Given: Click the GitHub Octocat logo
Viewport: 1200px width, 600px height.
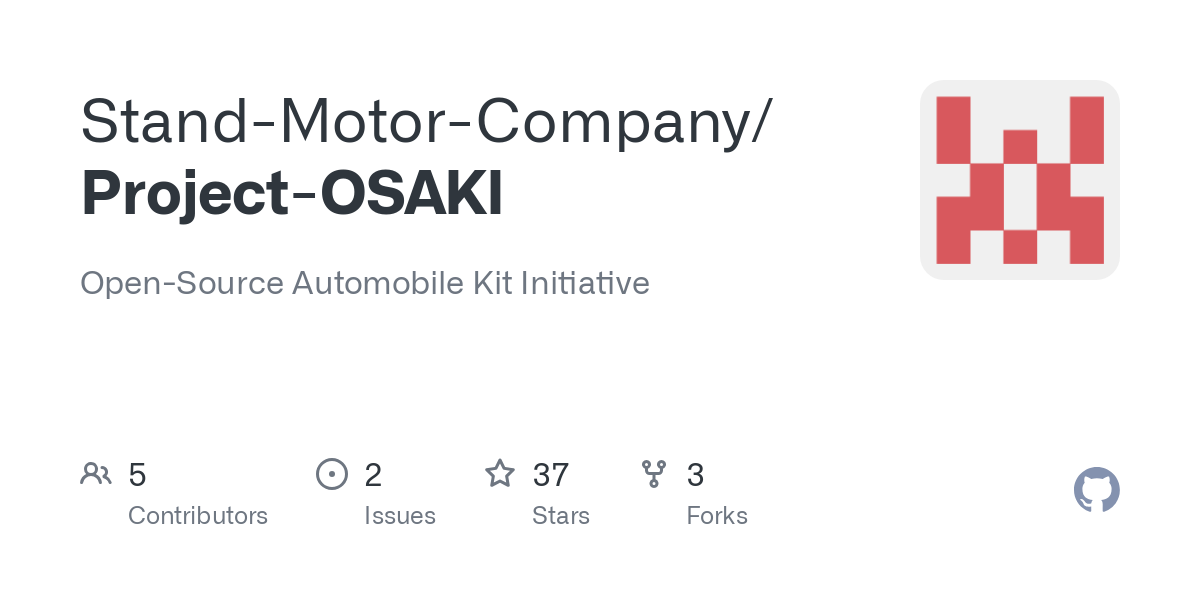Looking at the screenshot, I should coord(1096,490).
